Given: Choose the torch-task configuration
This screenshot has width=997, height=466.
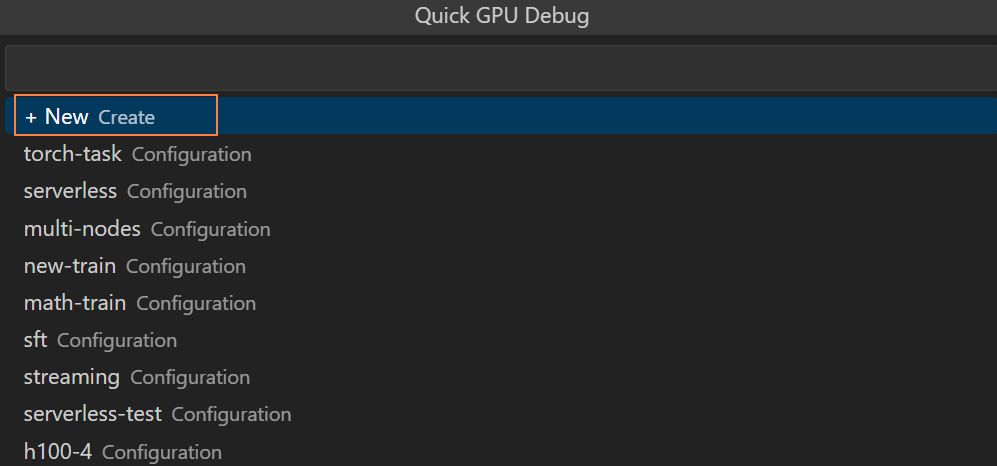Looking at the screenshot, I should click(x=73, y=154).
